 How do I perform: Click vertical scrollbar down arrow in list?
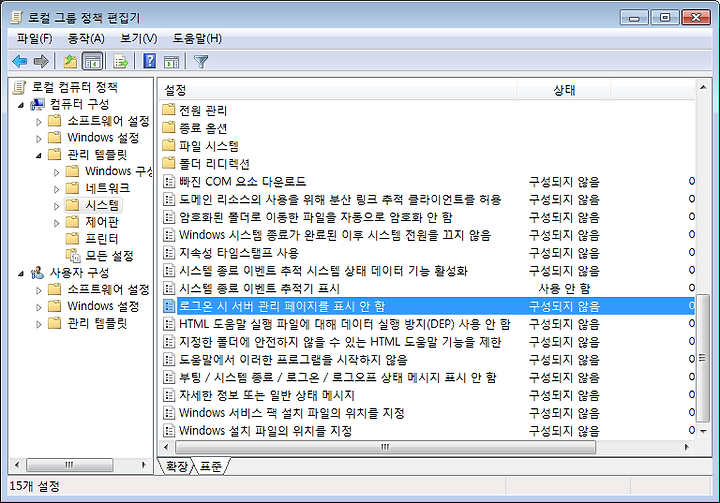point(703,431)
